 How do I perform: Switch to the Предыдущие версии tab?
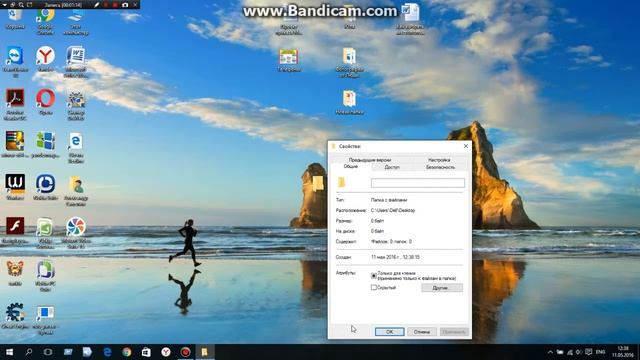click(370, 160)
